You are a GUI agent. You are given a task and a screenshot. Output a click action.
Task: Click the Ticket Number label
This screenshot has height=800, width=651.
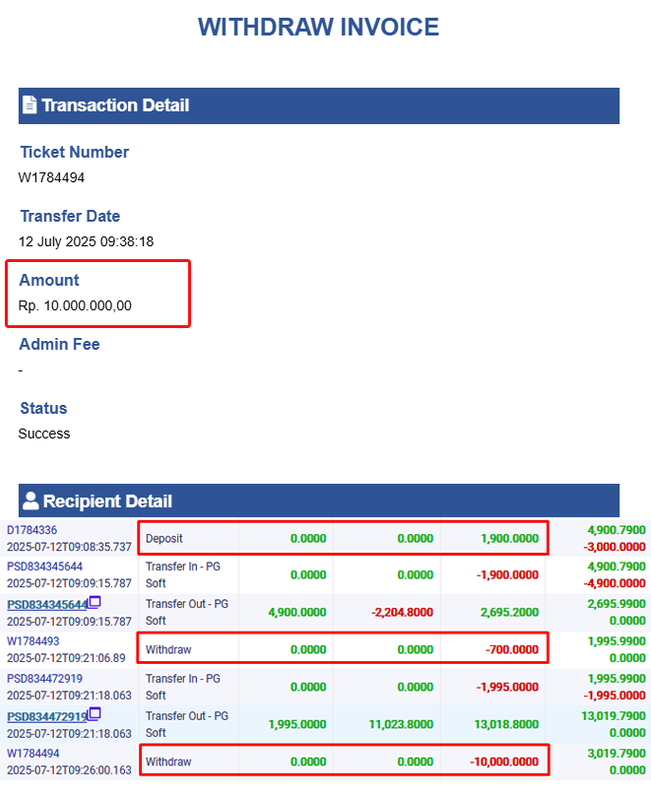[x=74, y=152]
